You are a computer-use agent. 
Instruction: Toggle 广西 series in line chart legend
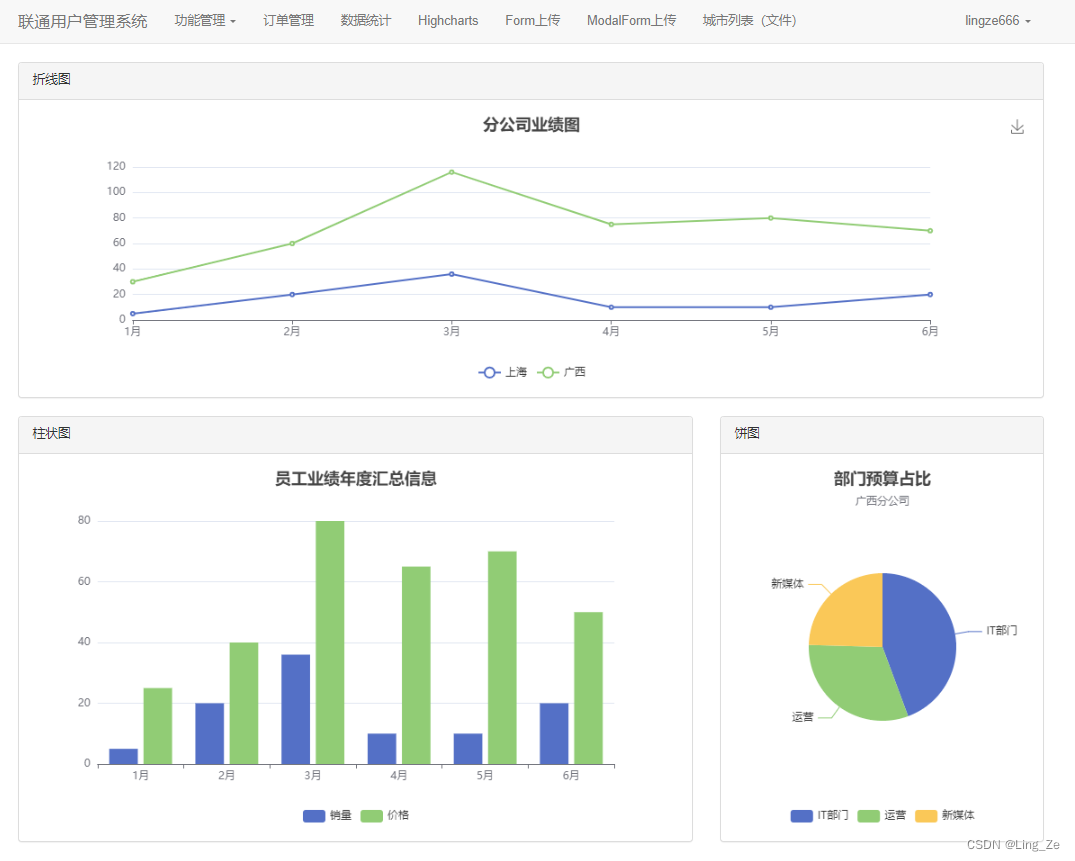click(561, 372)
